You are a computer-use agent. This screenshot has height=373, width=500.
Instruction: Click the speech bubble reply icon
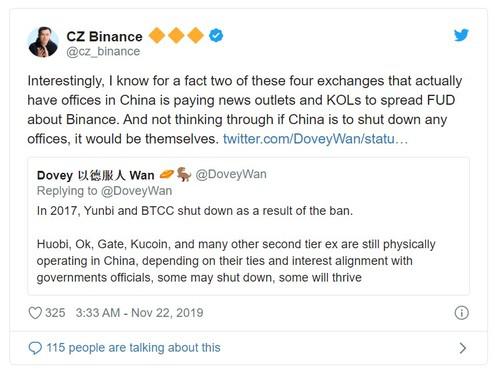pyautogui.click(x=35, y=348)
